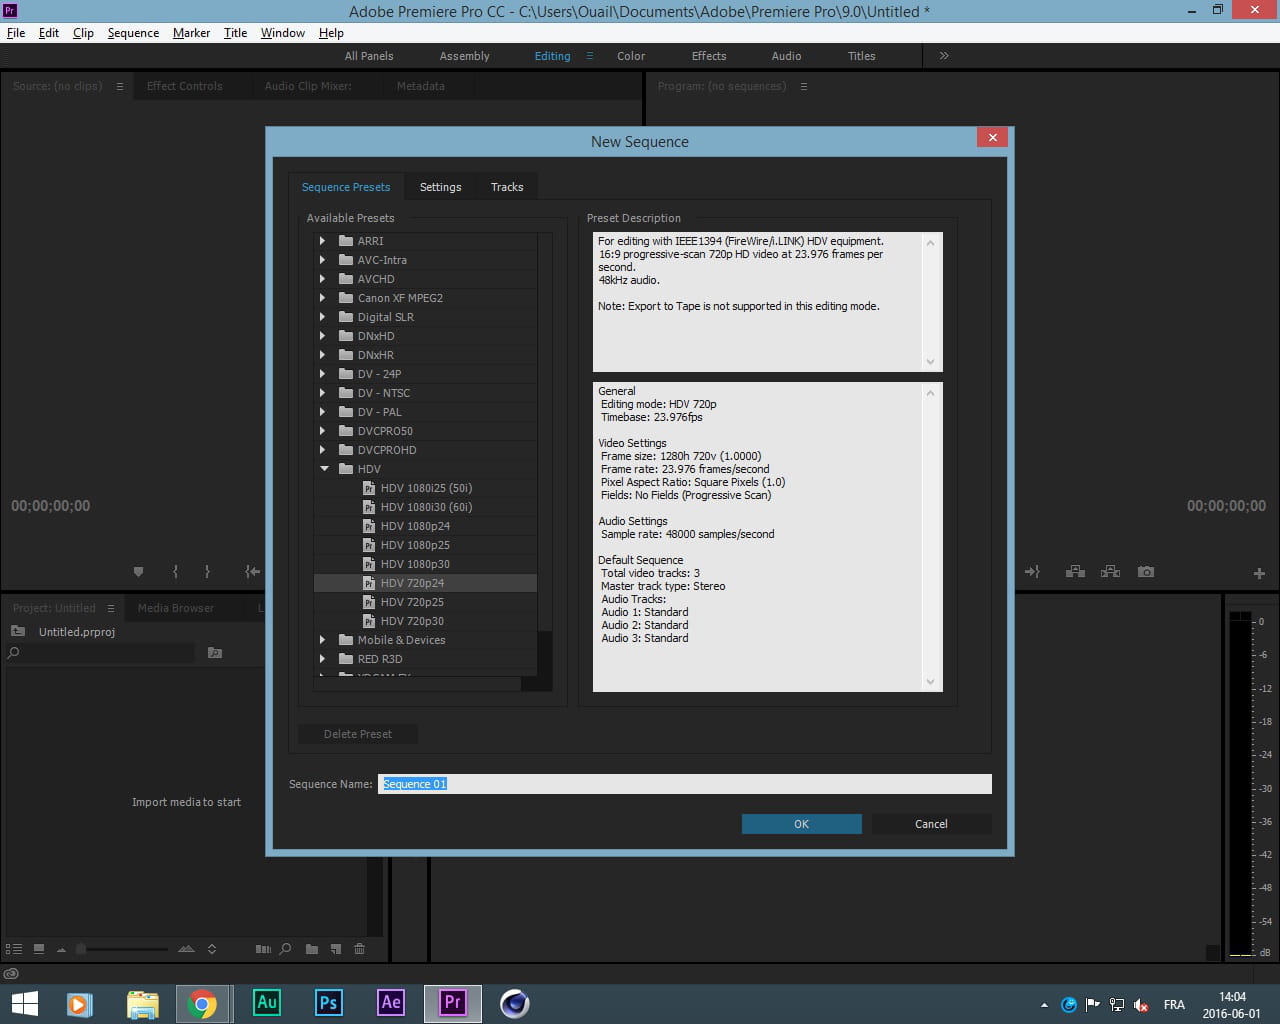The height and width of the screenshot is (1024, 1280).
Task: Show workspace overflow chevrons
Action: click(x=944, y=56)
